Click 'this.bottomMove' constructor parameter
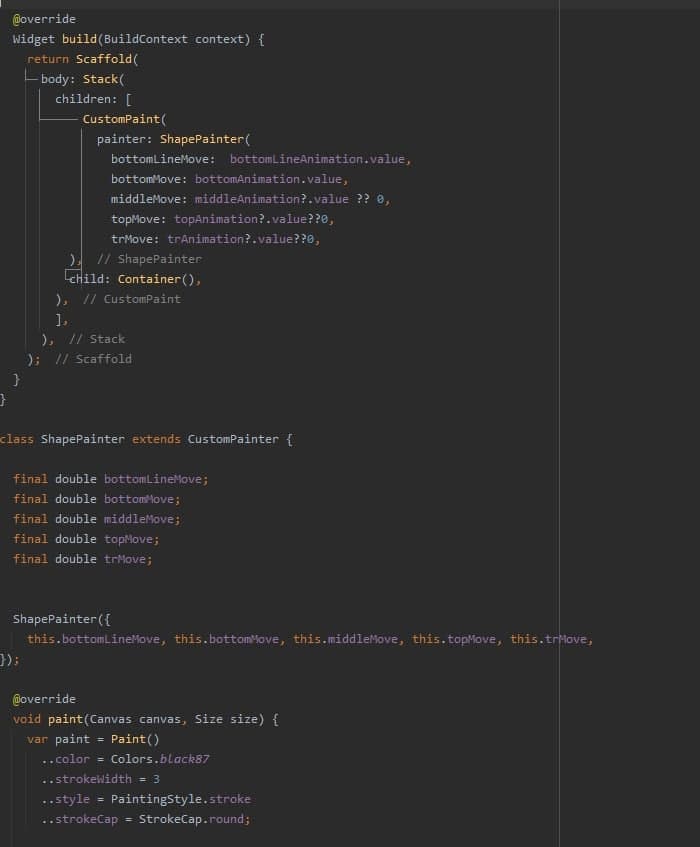700x847 pixels. [x=227, y=638]
